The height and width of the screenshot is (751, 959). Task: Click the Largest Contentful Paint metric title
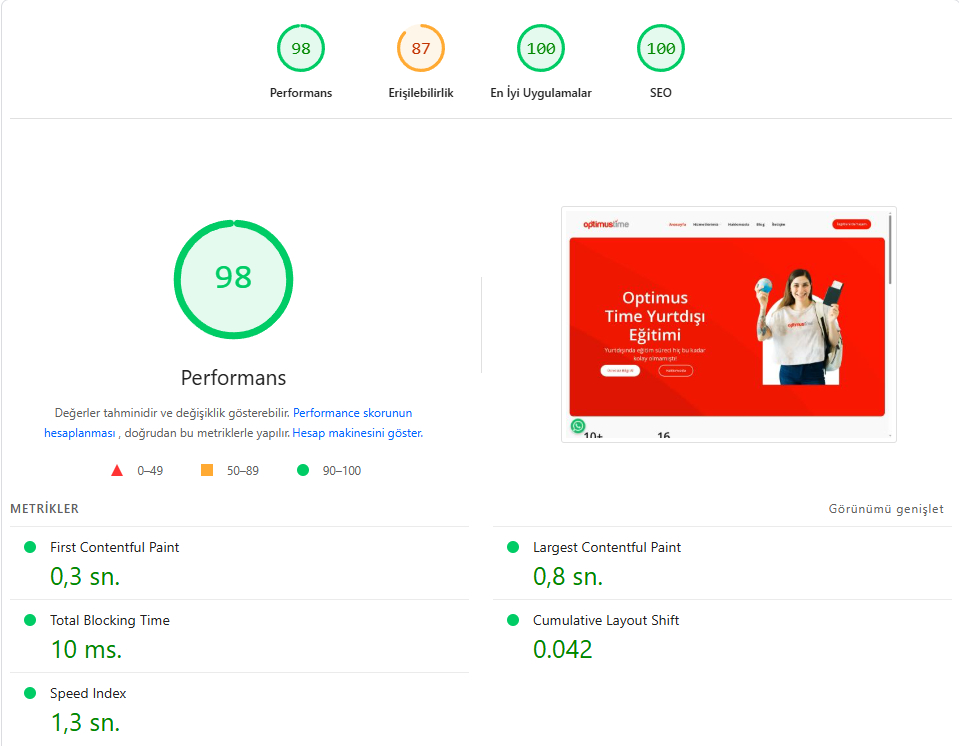[607, 547]
